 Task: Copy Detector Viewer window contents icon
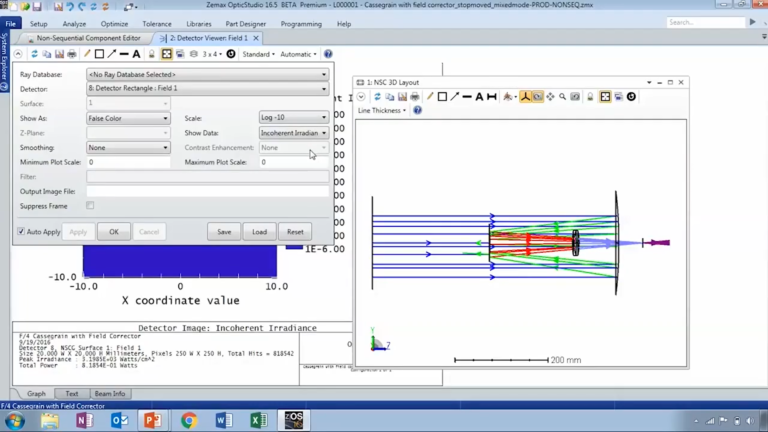[x=47, y=54]
